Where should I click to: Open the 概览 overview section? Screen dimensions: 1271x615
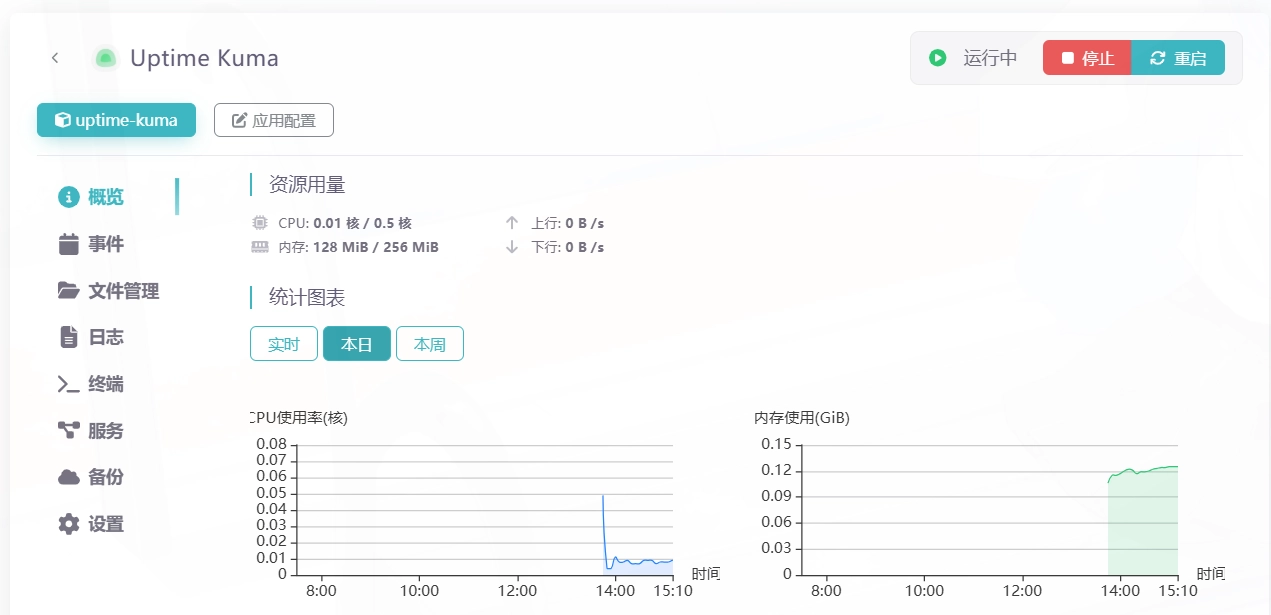(x=106, y=197)
